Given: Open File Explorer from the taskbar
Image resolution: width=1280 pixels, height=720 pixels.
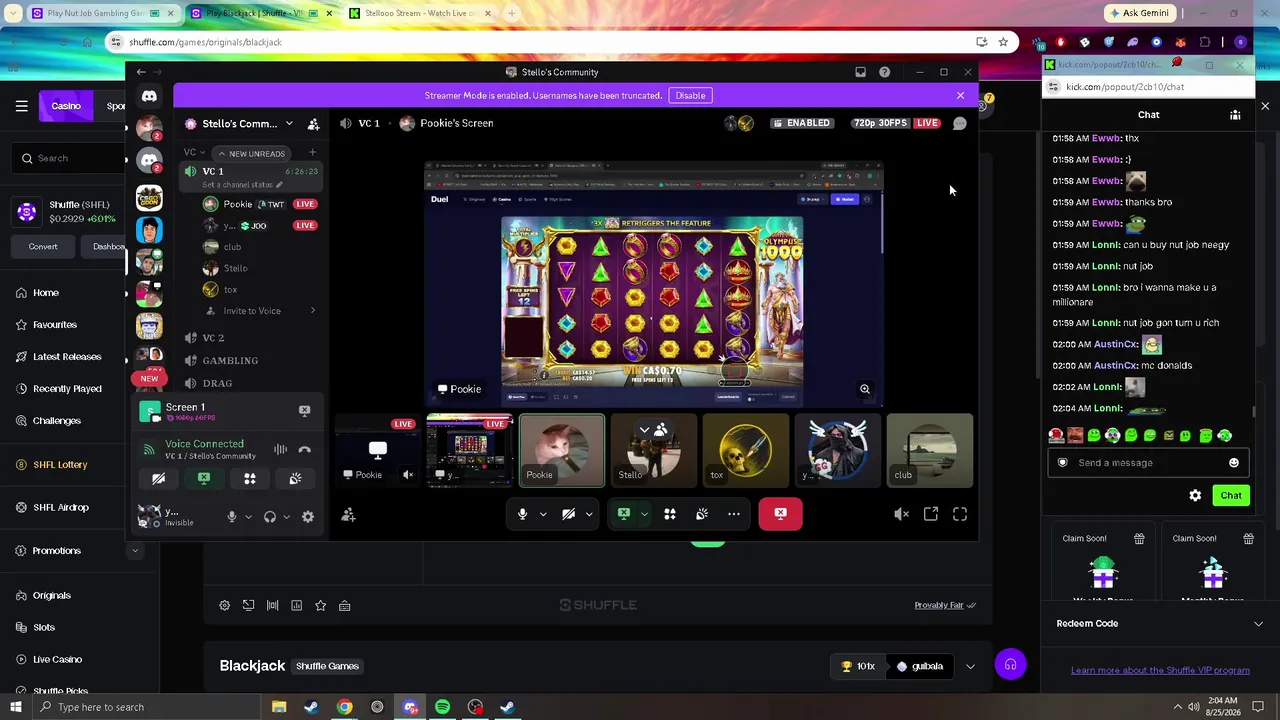Looking at the screenshot, I should click(x=279, y=707).
